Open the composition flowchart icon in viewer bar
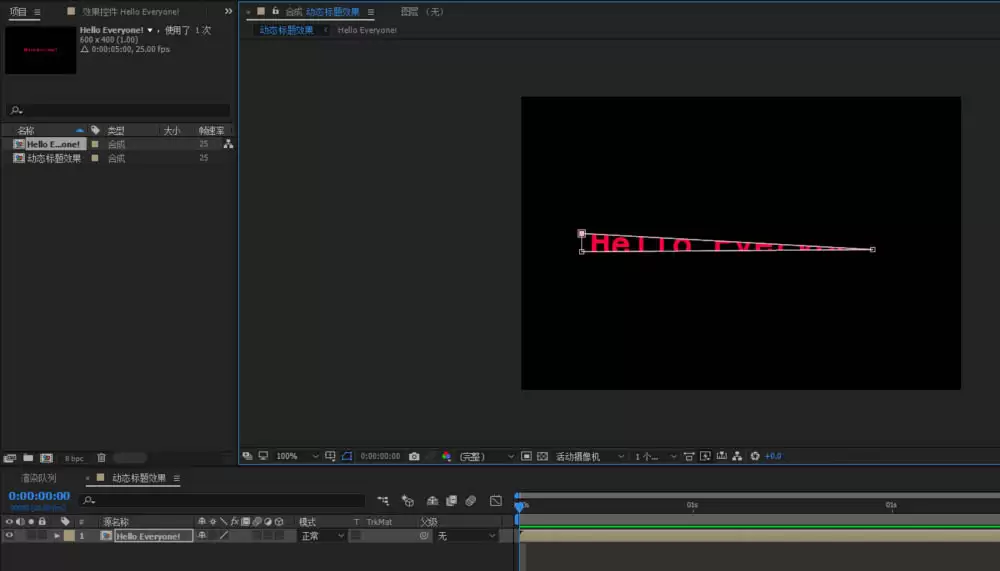Screen dimensions: 1000x571 click(737, 456)
